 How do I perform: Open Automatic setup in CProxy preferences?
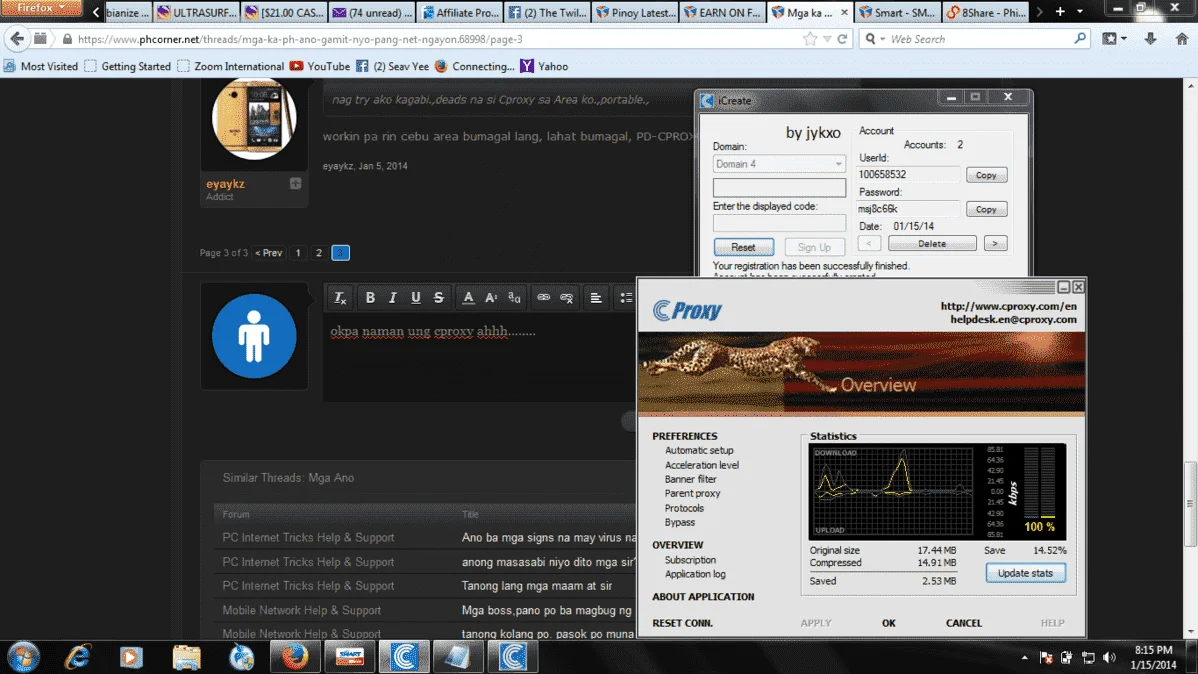tap(698, 451)
